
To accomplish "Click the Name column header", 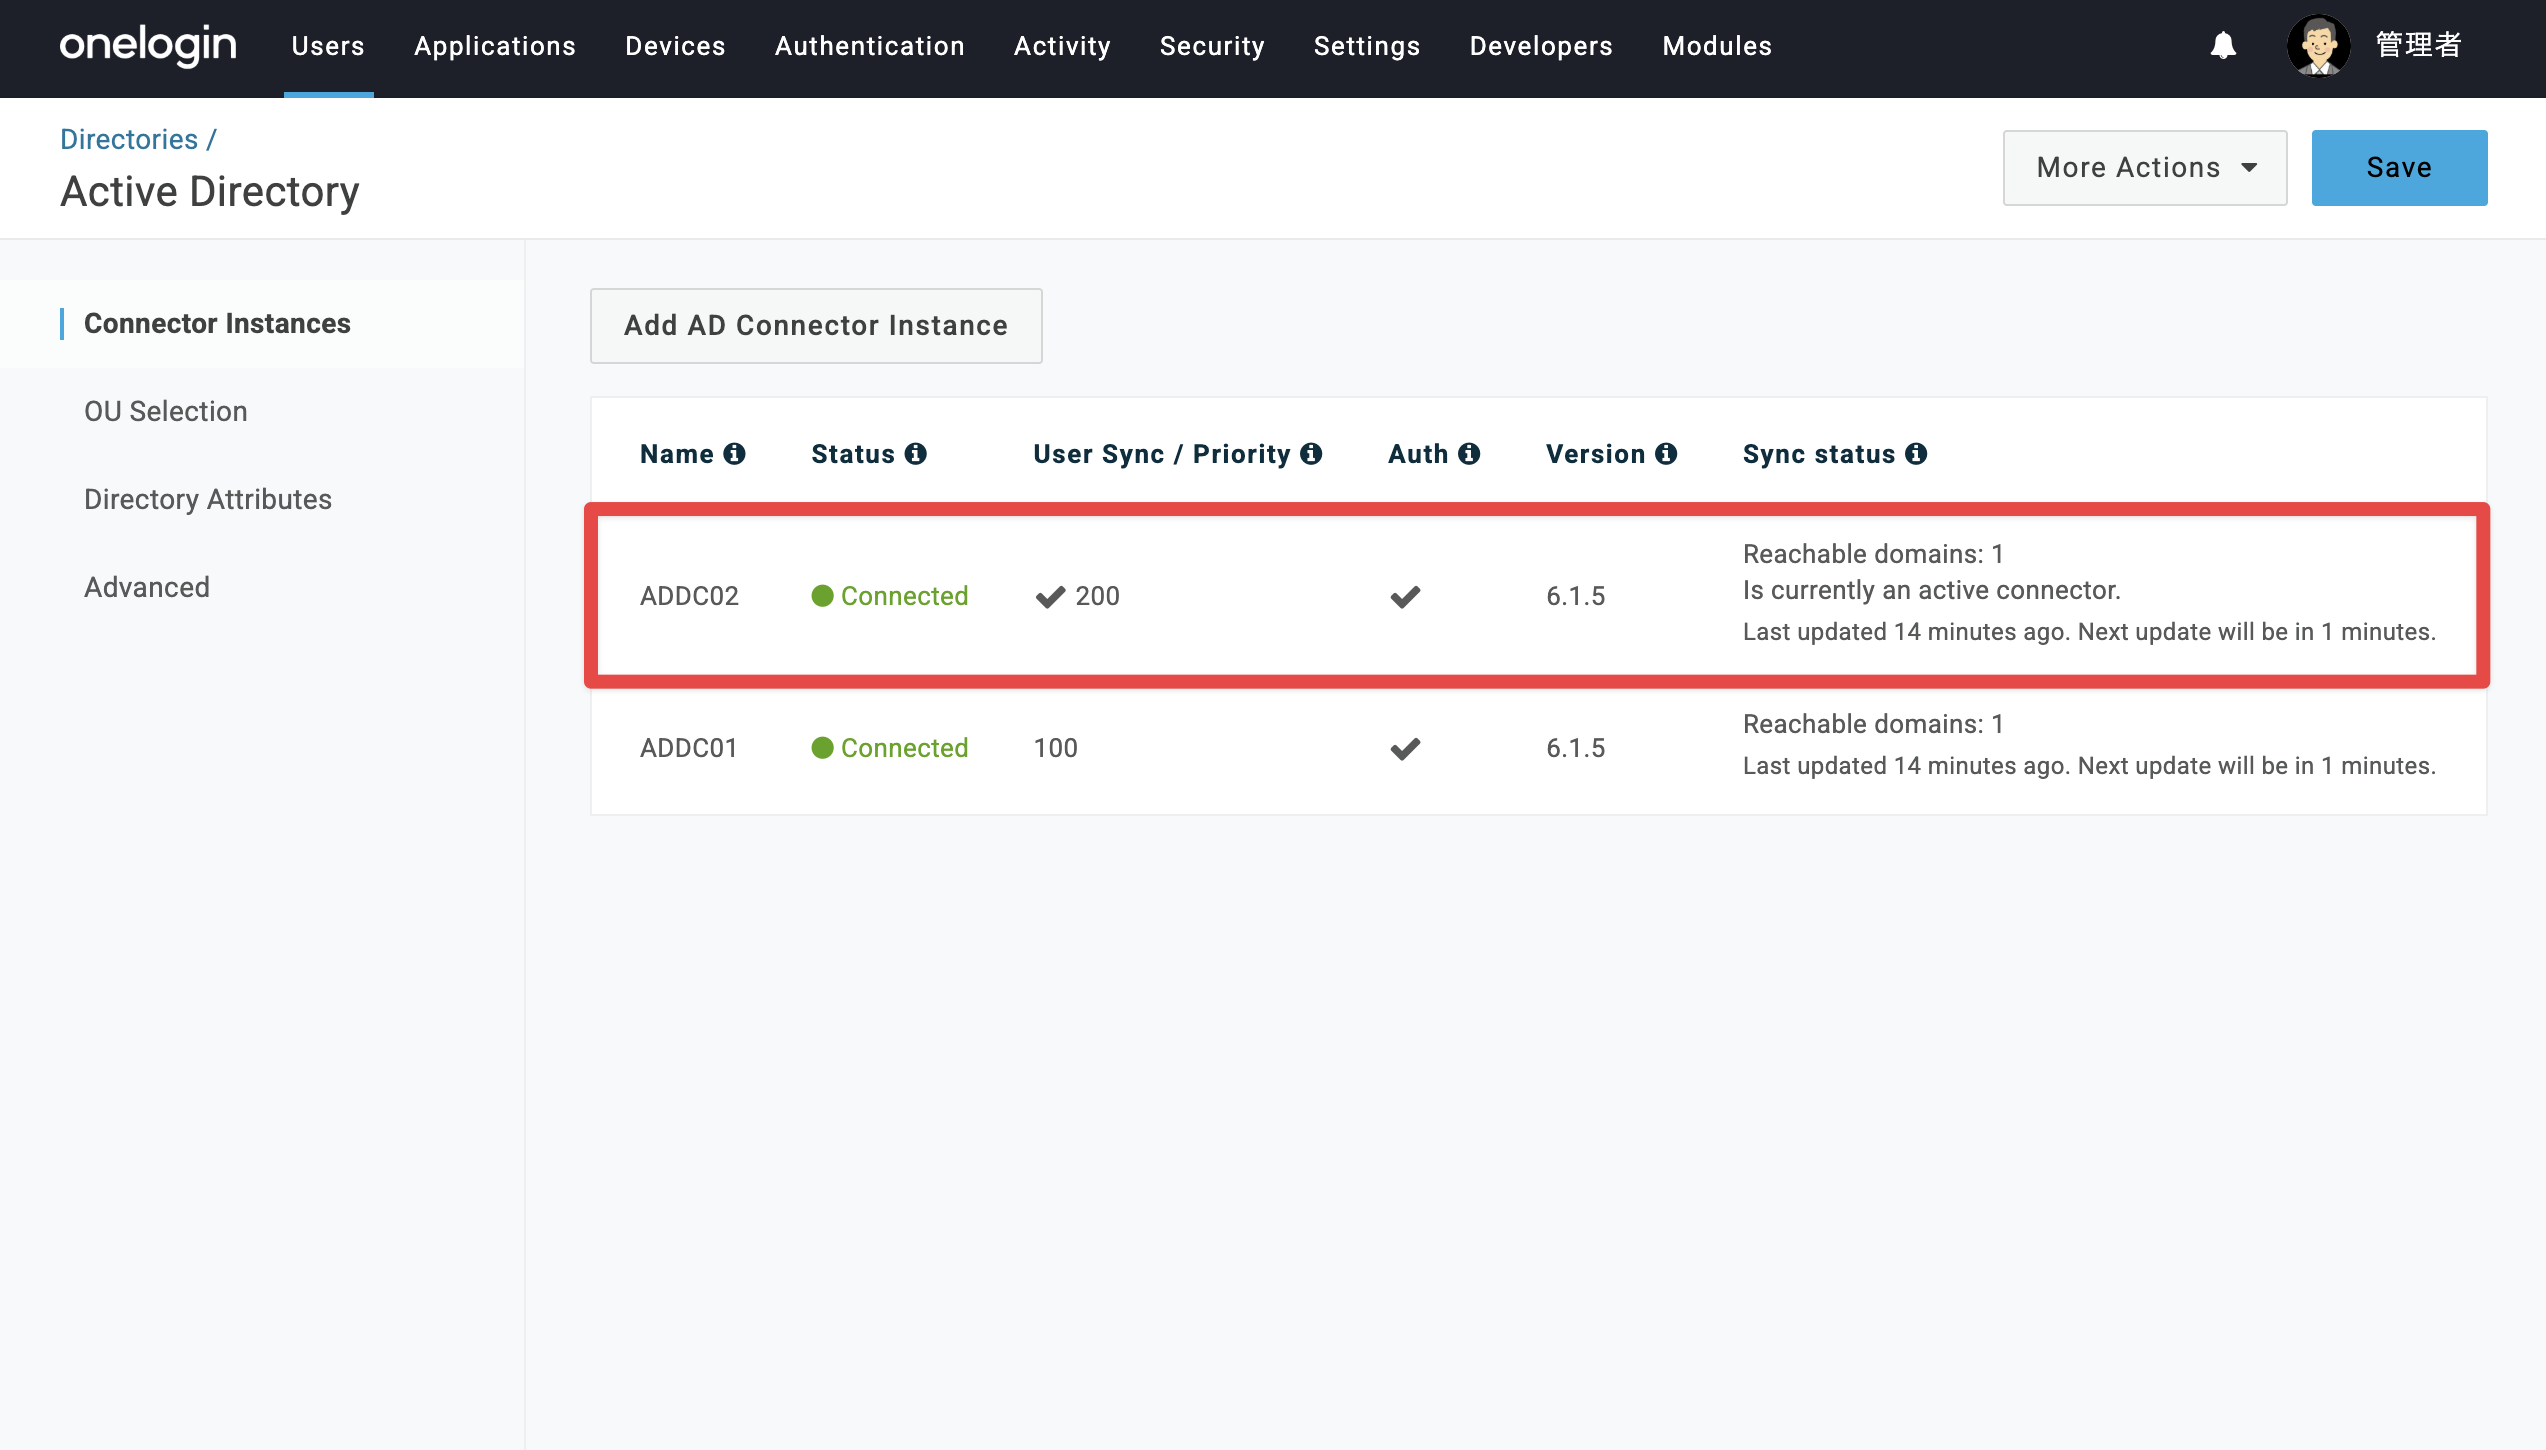I will [677, 454].
